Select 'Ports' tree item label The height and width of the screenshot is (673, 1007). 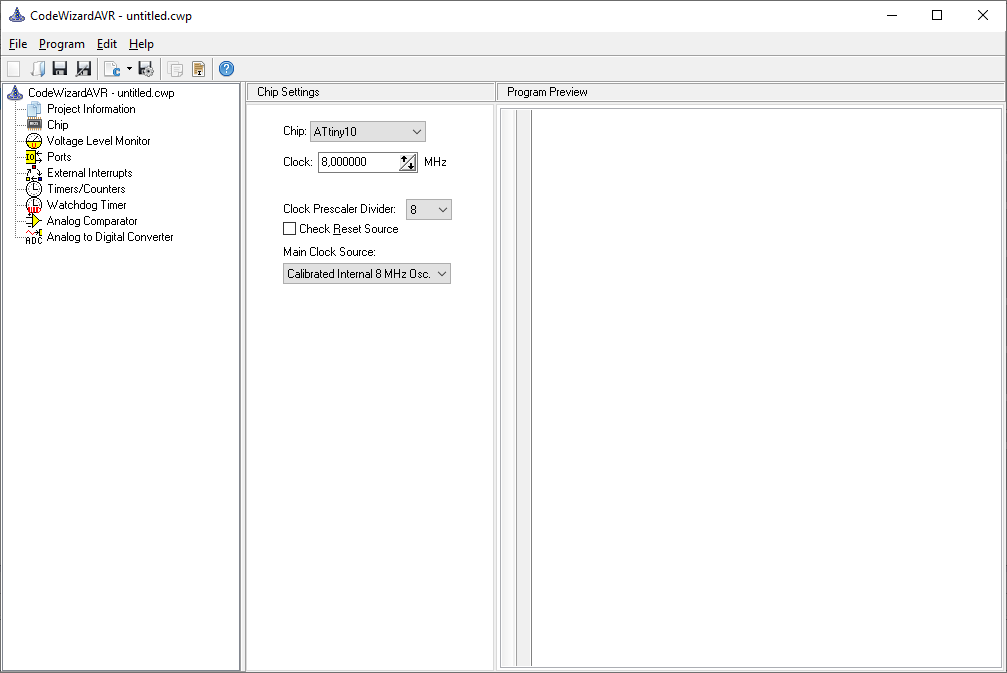[x=59, y=157]
